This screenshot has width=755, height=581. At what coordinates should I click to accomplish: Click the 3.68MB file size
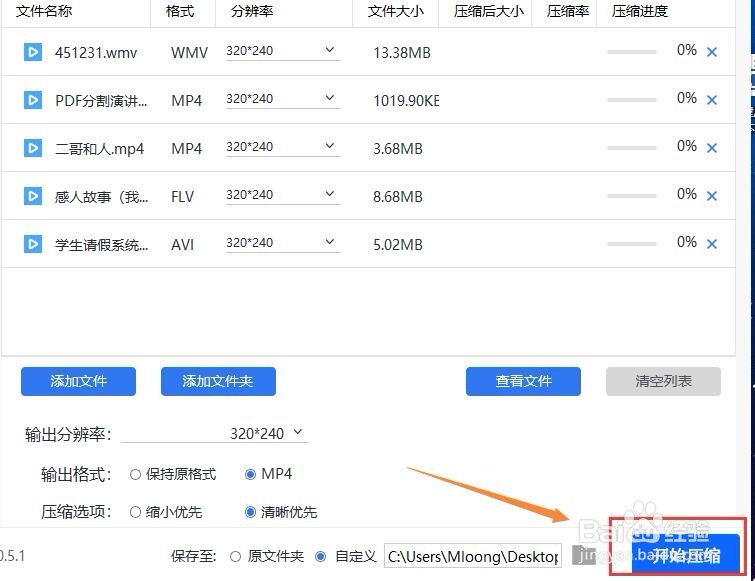coord(398,149)
